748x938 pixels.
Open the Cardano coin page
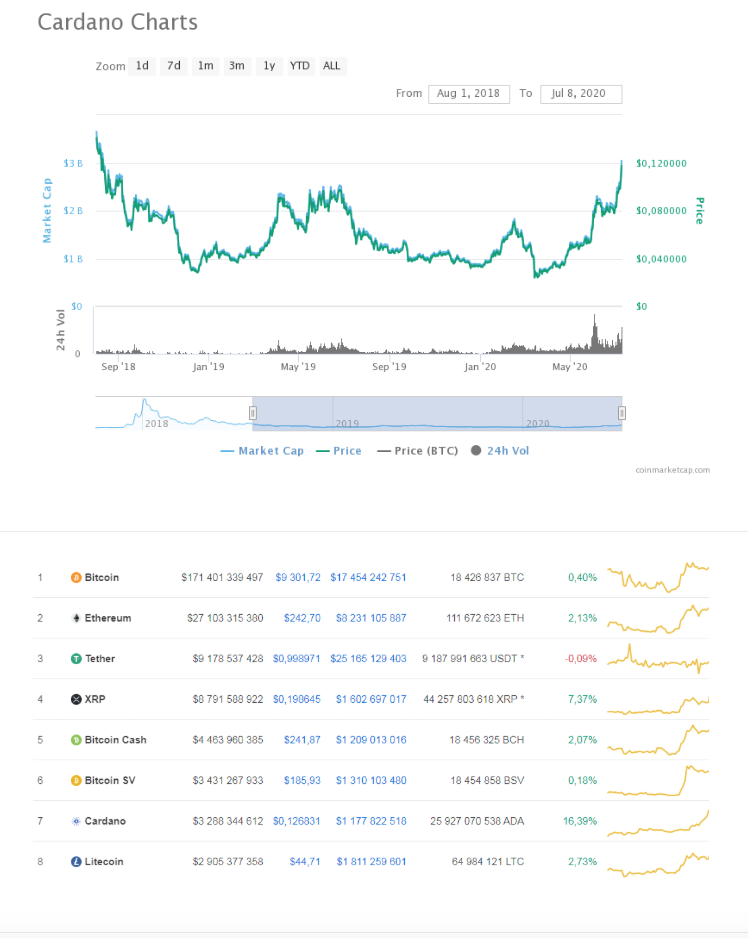click(105, 821)
